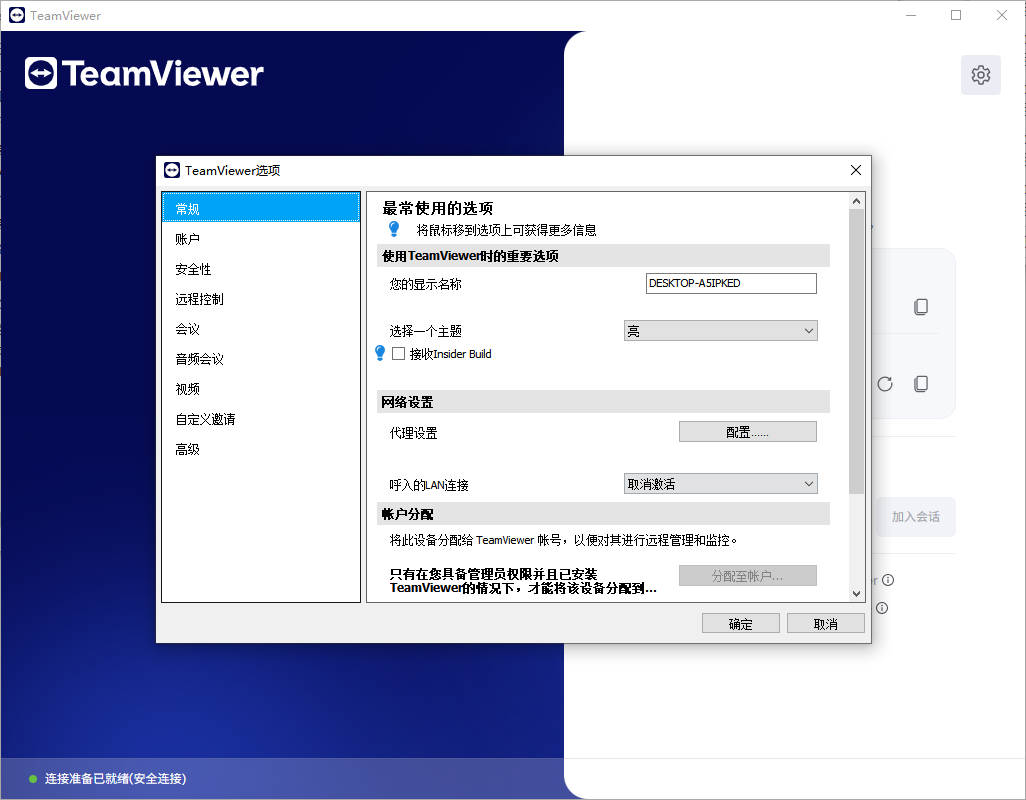The image size is (1026, 800).
Task: Click the 分配至帐户... button
Action: (747, 576)
